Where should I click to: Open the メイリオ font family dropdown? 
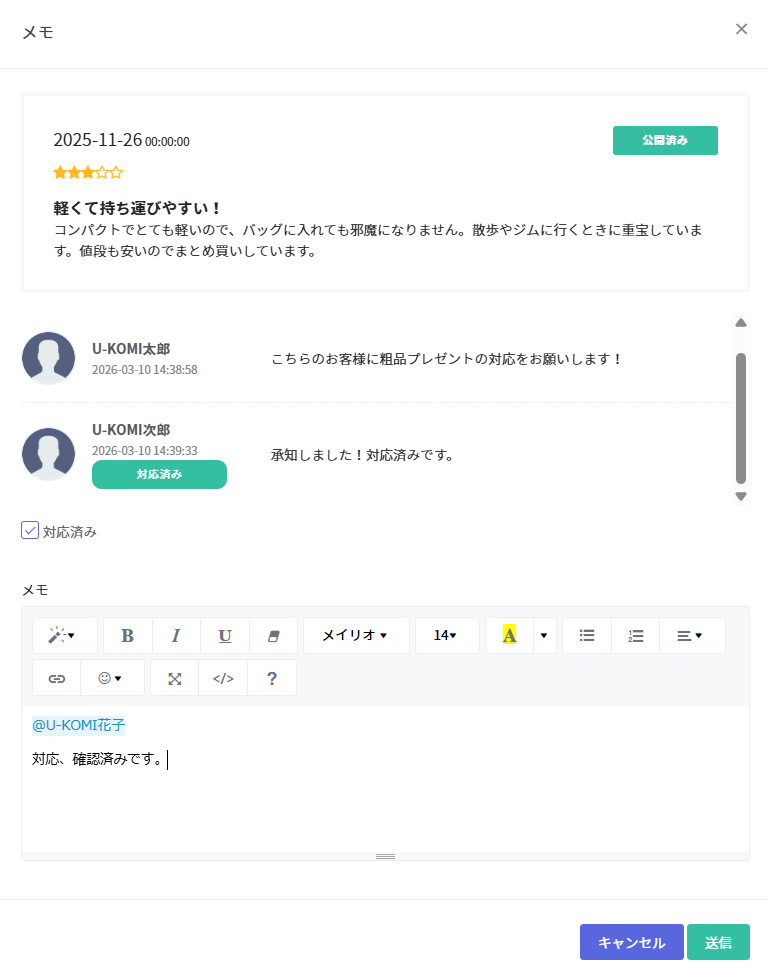pos(356,636)
